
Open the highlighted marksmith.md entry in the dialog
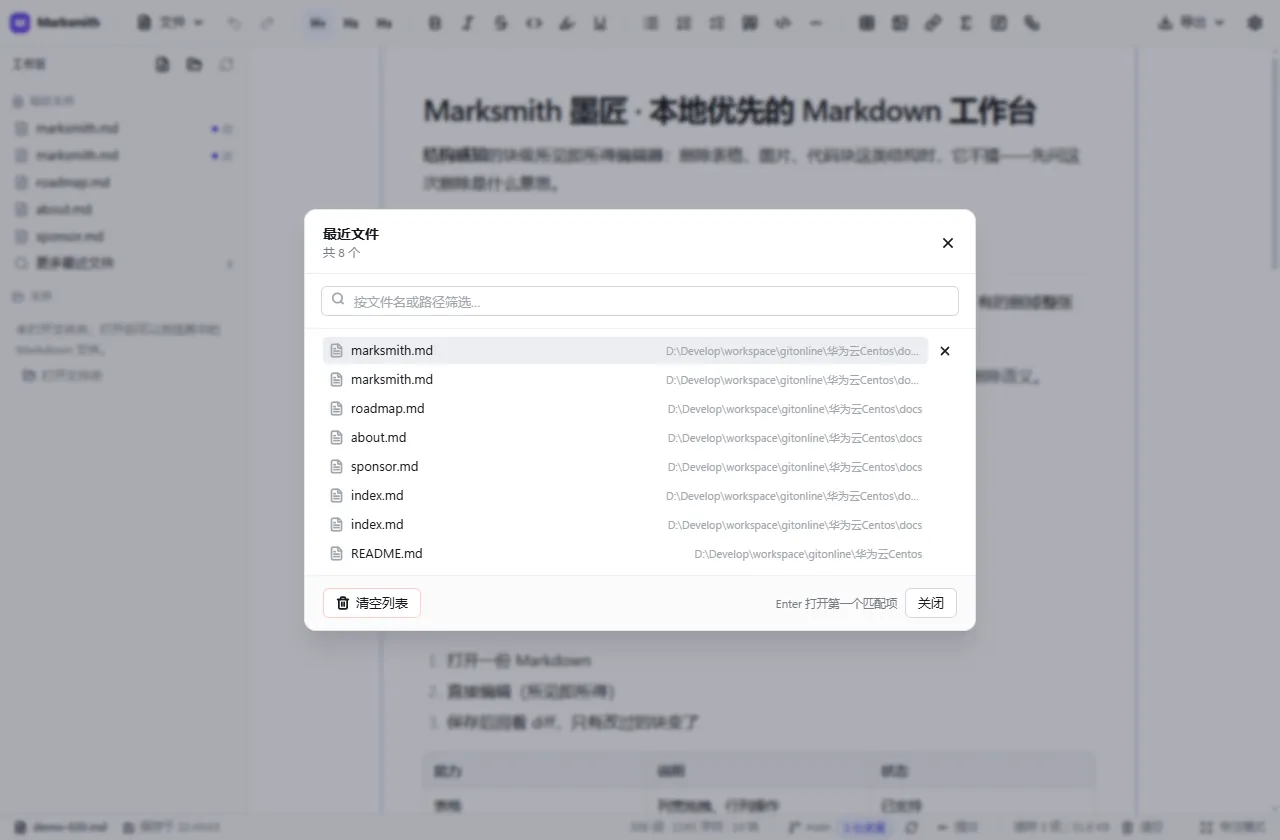click(x=625, y=351)
